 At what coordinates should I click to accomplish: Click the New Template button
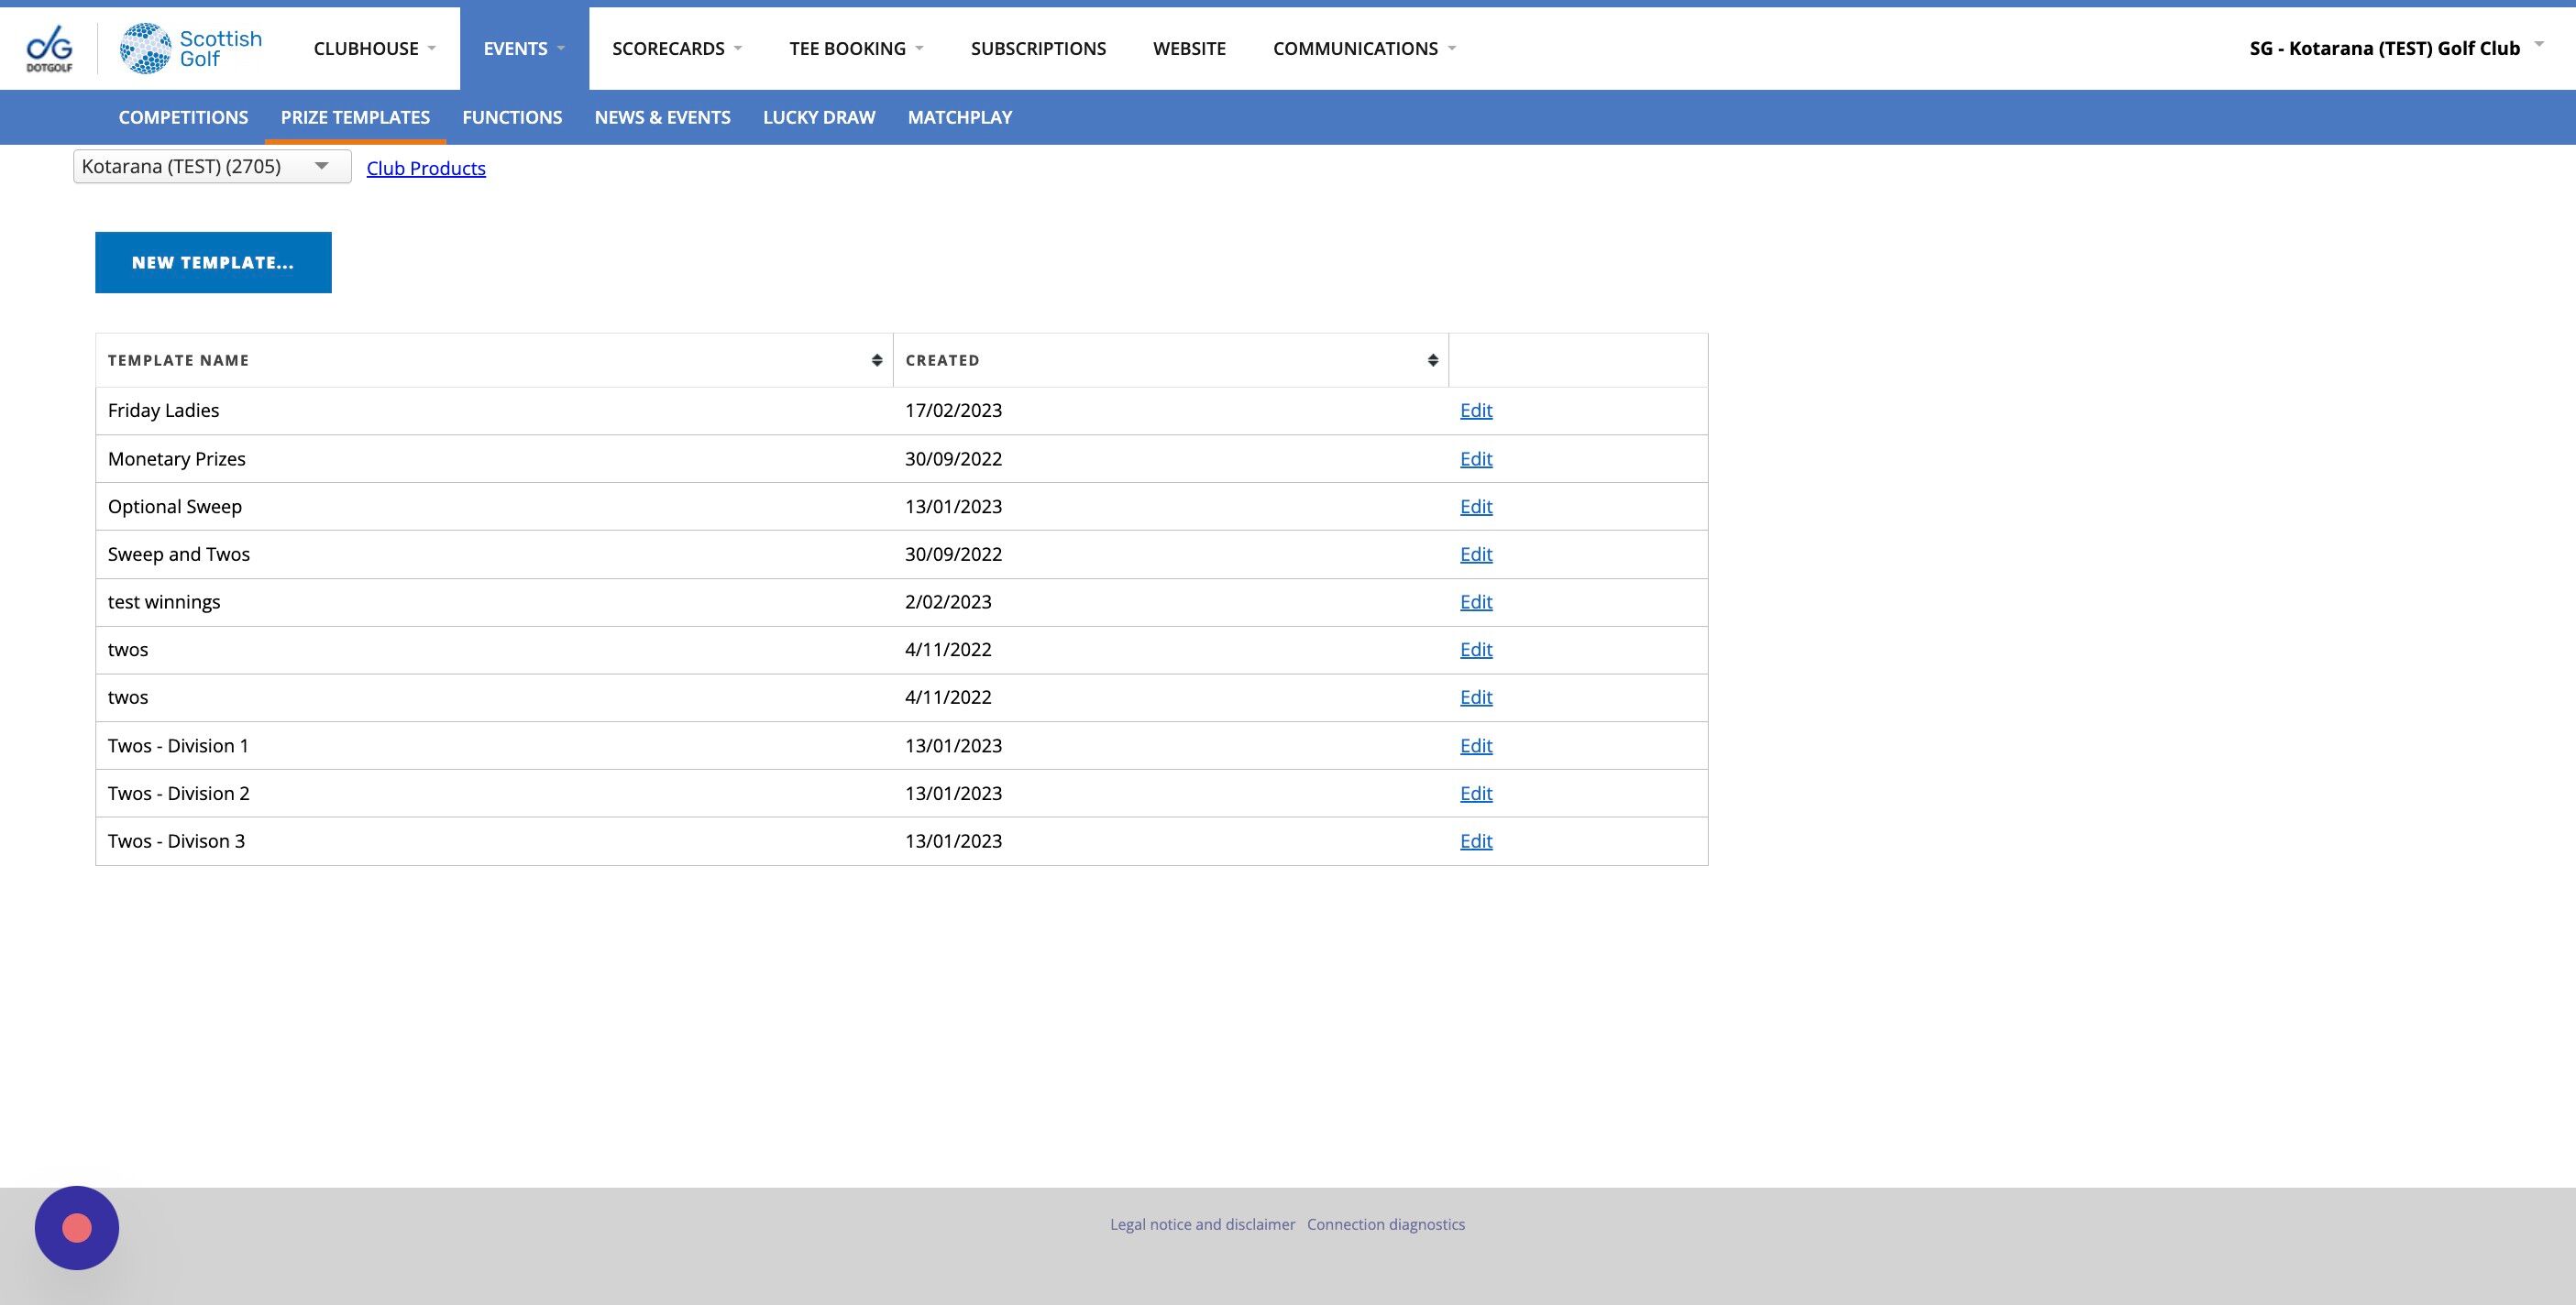point(213,262)
